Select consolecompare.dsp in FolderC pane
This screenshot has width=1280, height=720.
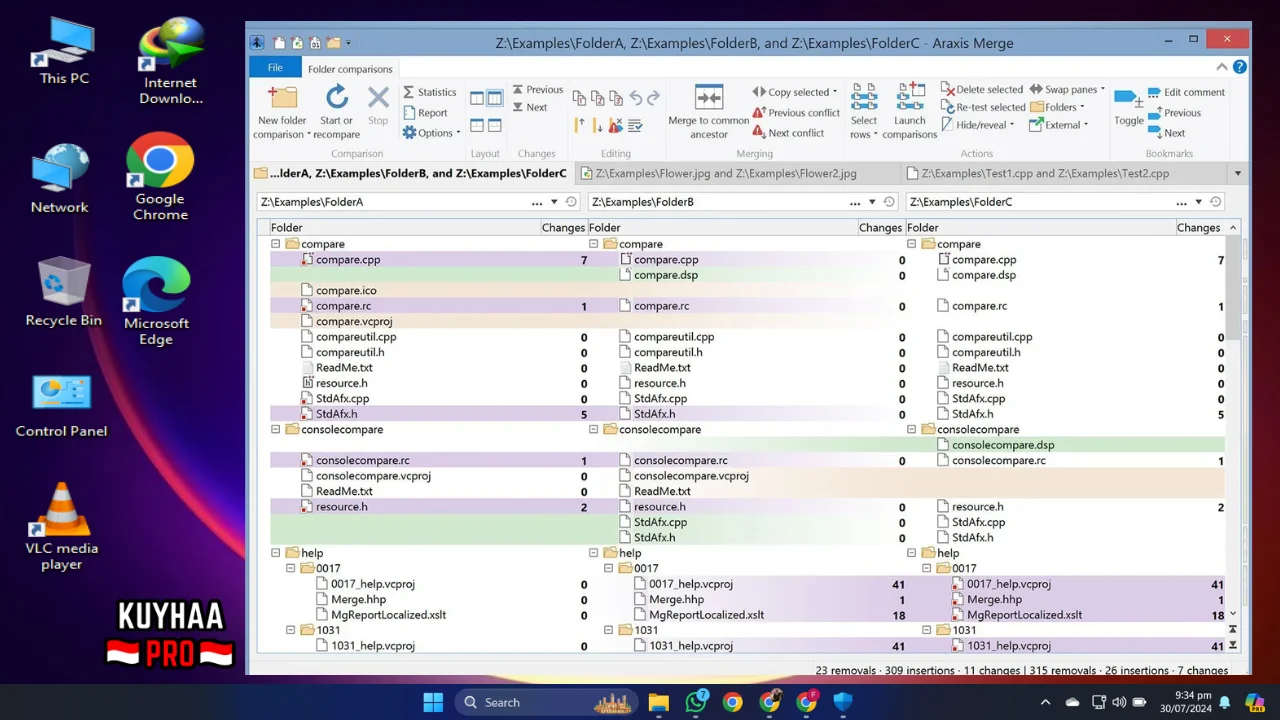tap(1003, 445)
